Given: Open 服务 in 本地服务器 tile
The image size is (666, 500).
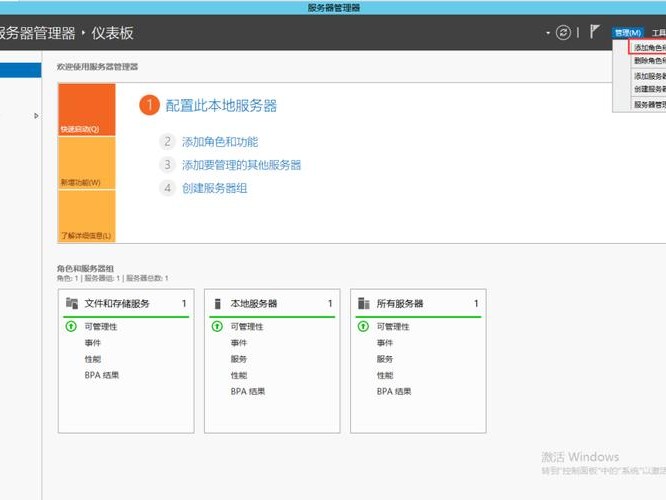Looking at the screenshot, I should (239, 359).
